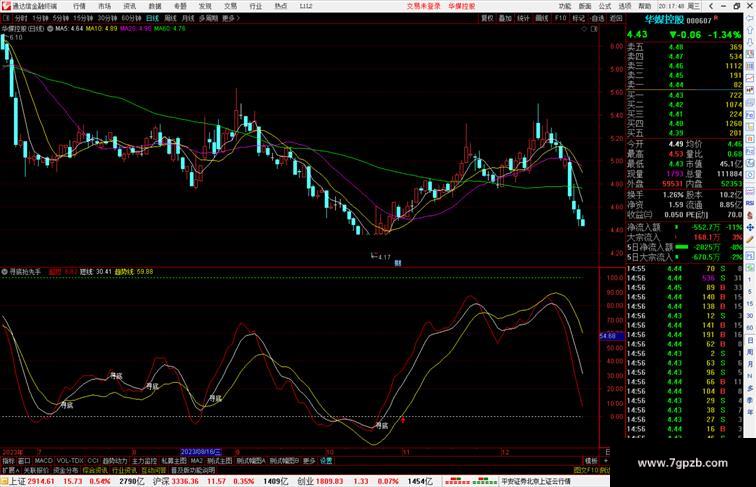Switch sub-indicator to CCI
This screenshot has height=487, width=756.
click(x=93, y=461)
